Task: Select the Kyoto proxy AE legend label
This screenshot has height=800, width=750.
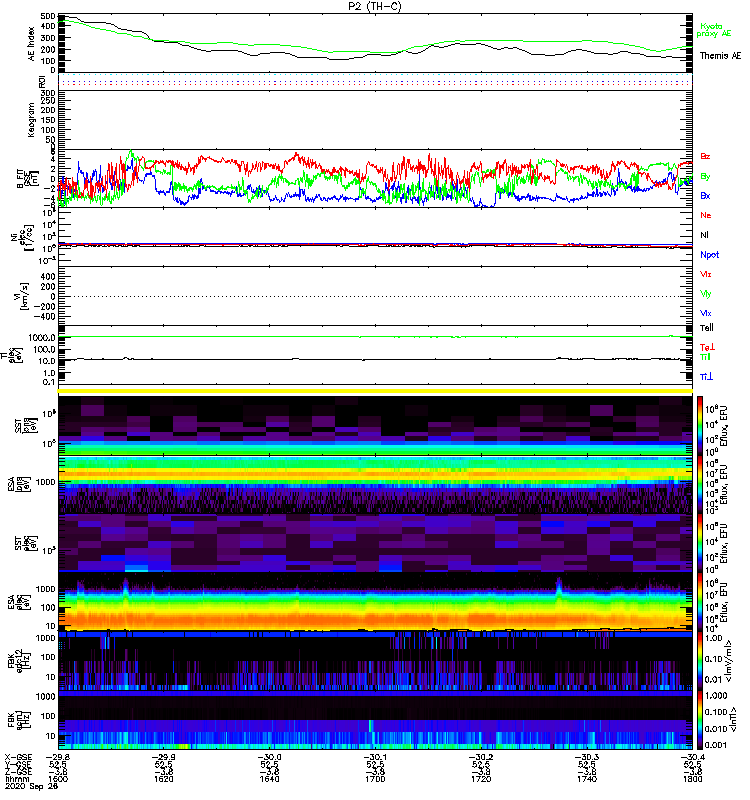Action: click(x=714, y=30)
